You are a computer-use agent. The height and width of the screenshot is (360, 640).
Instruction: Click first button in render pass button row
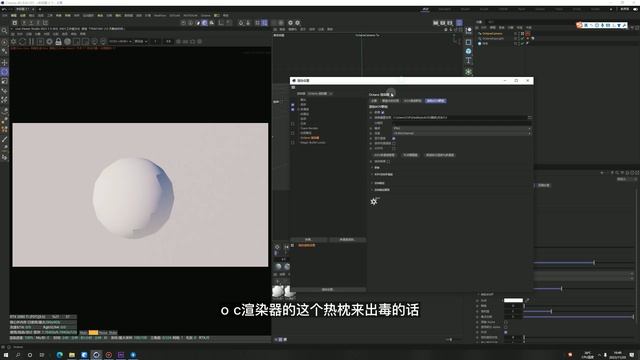(384, 155)
